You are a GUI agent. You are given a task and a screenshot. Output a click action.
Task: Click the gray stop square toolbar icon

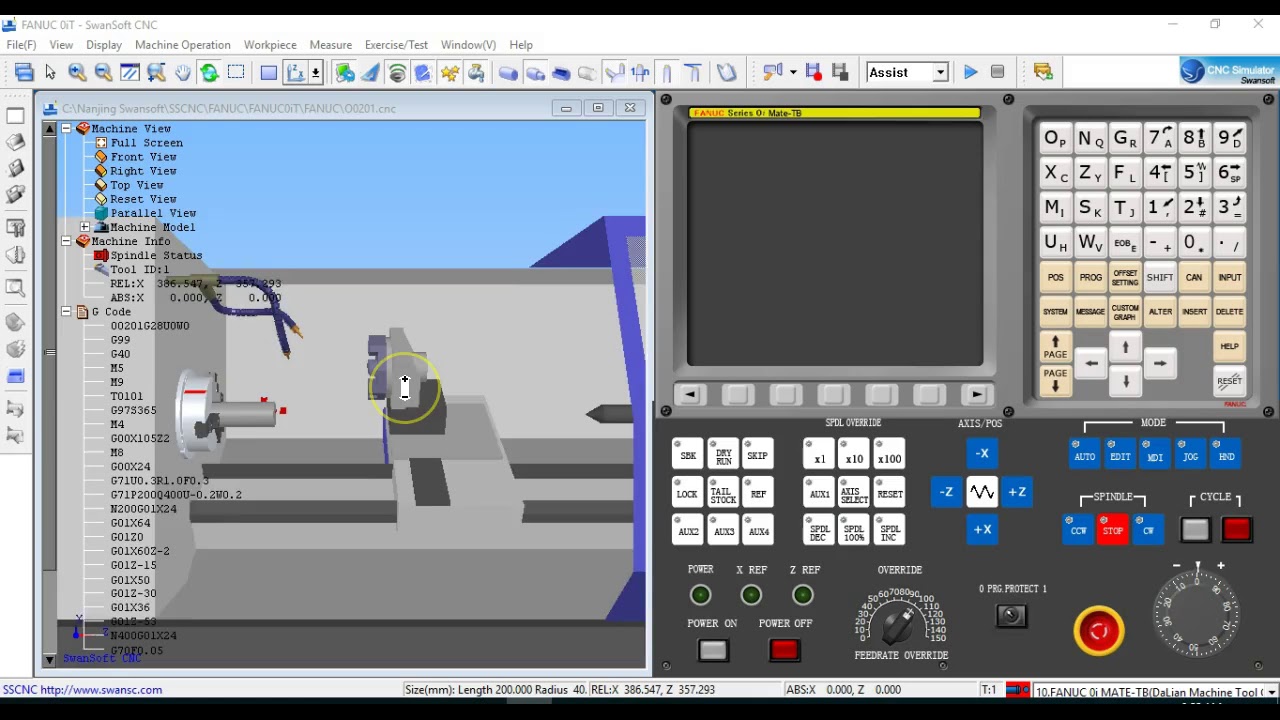[x=997, y=72]
